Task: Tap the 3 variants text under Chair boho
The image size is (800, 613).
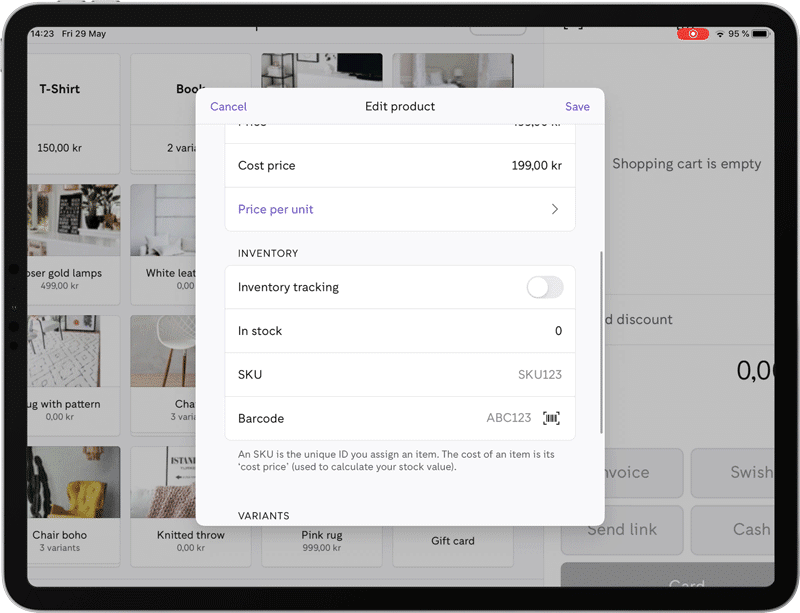Action: pos(60,548)
